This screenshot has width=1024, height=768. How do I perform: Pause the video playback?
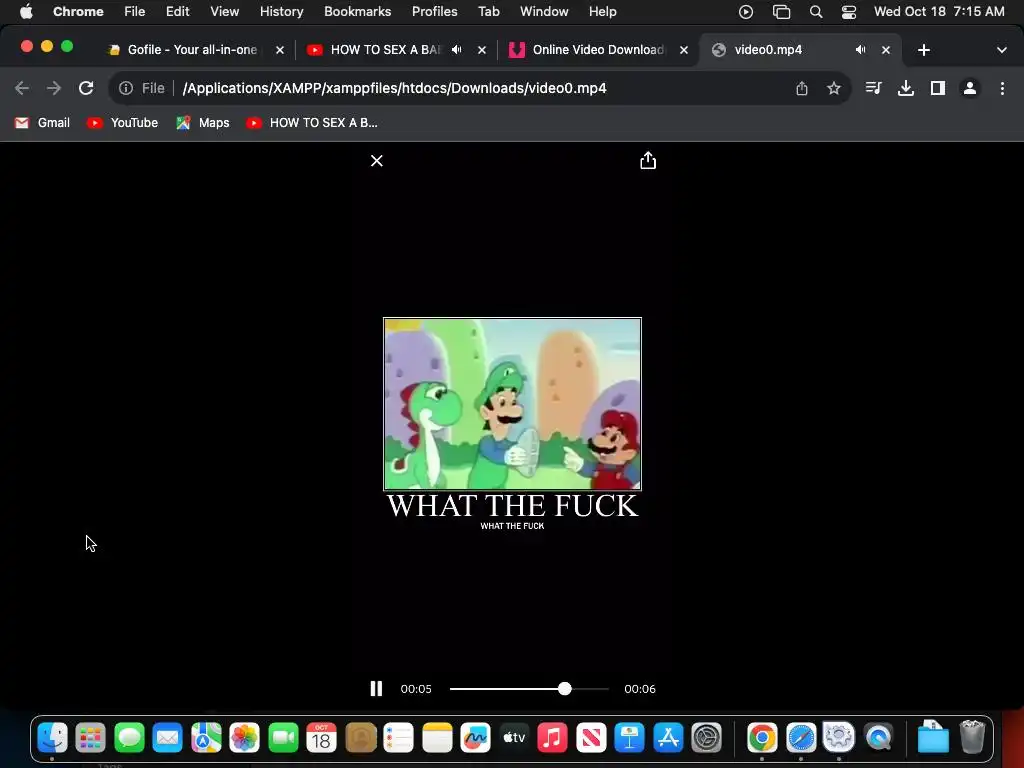376,688
